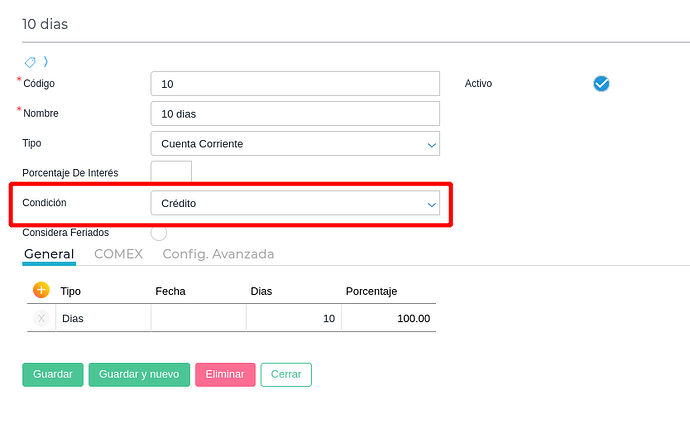Add a new row with the orange plus icon

tap(41, 290)
